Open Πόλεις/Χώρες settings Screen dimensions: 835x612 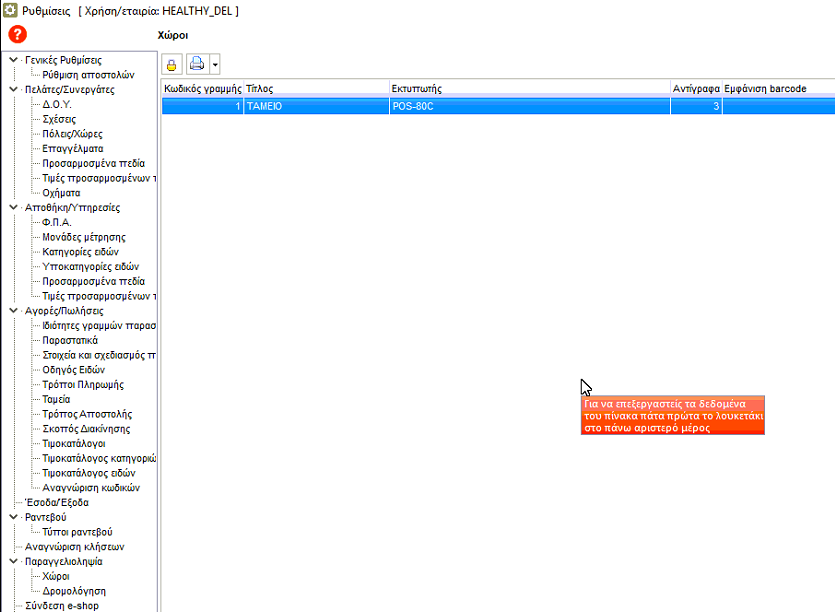(72, 134)
